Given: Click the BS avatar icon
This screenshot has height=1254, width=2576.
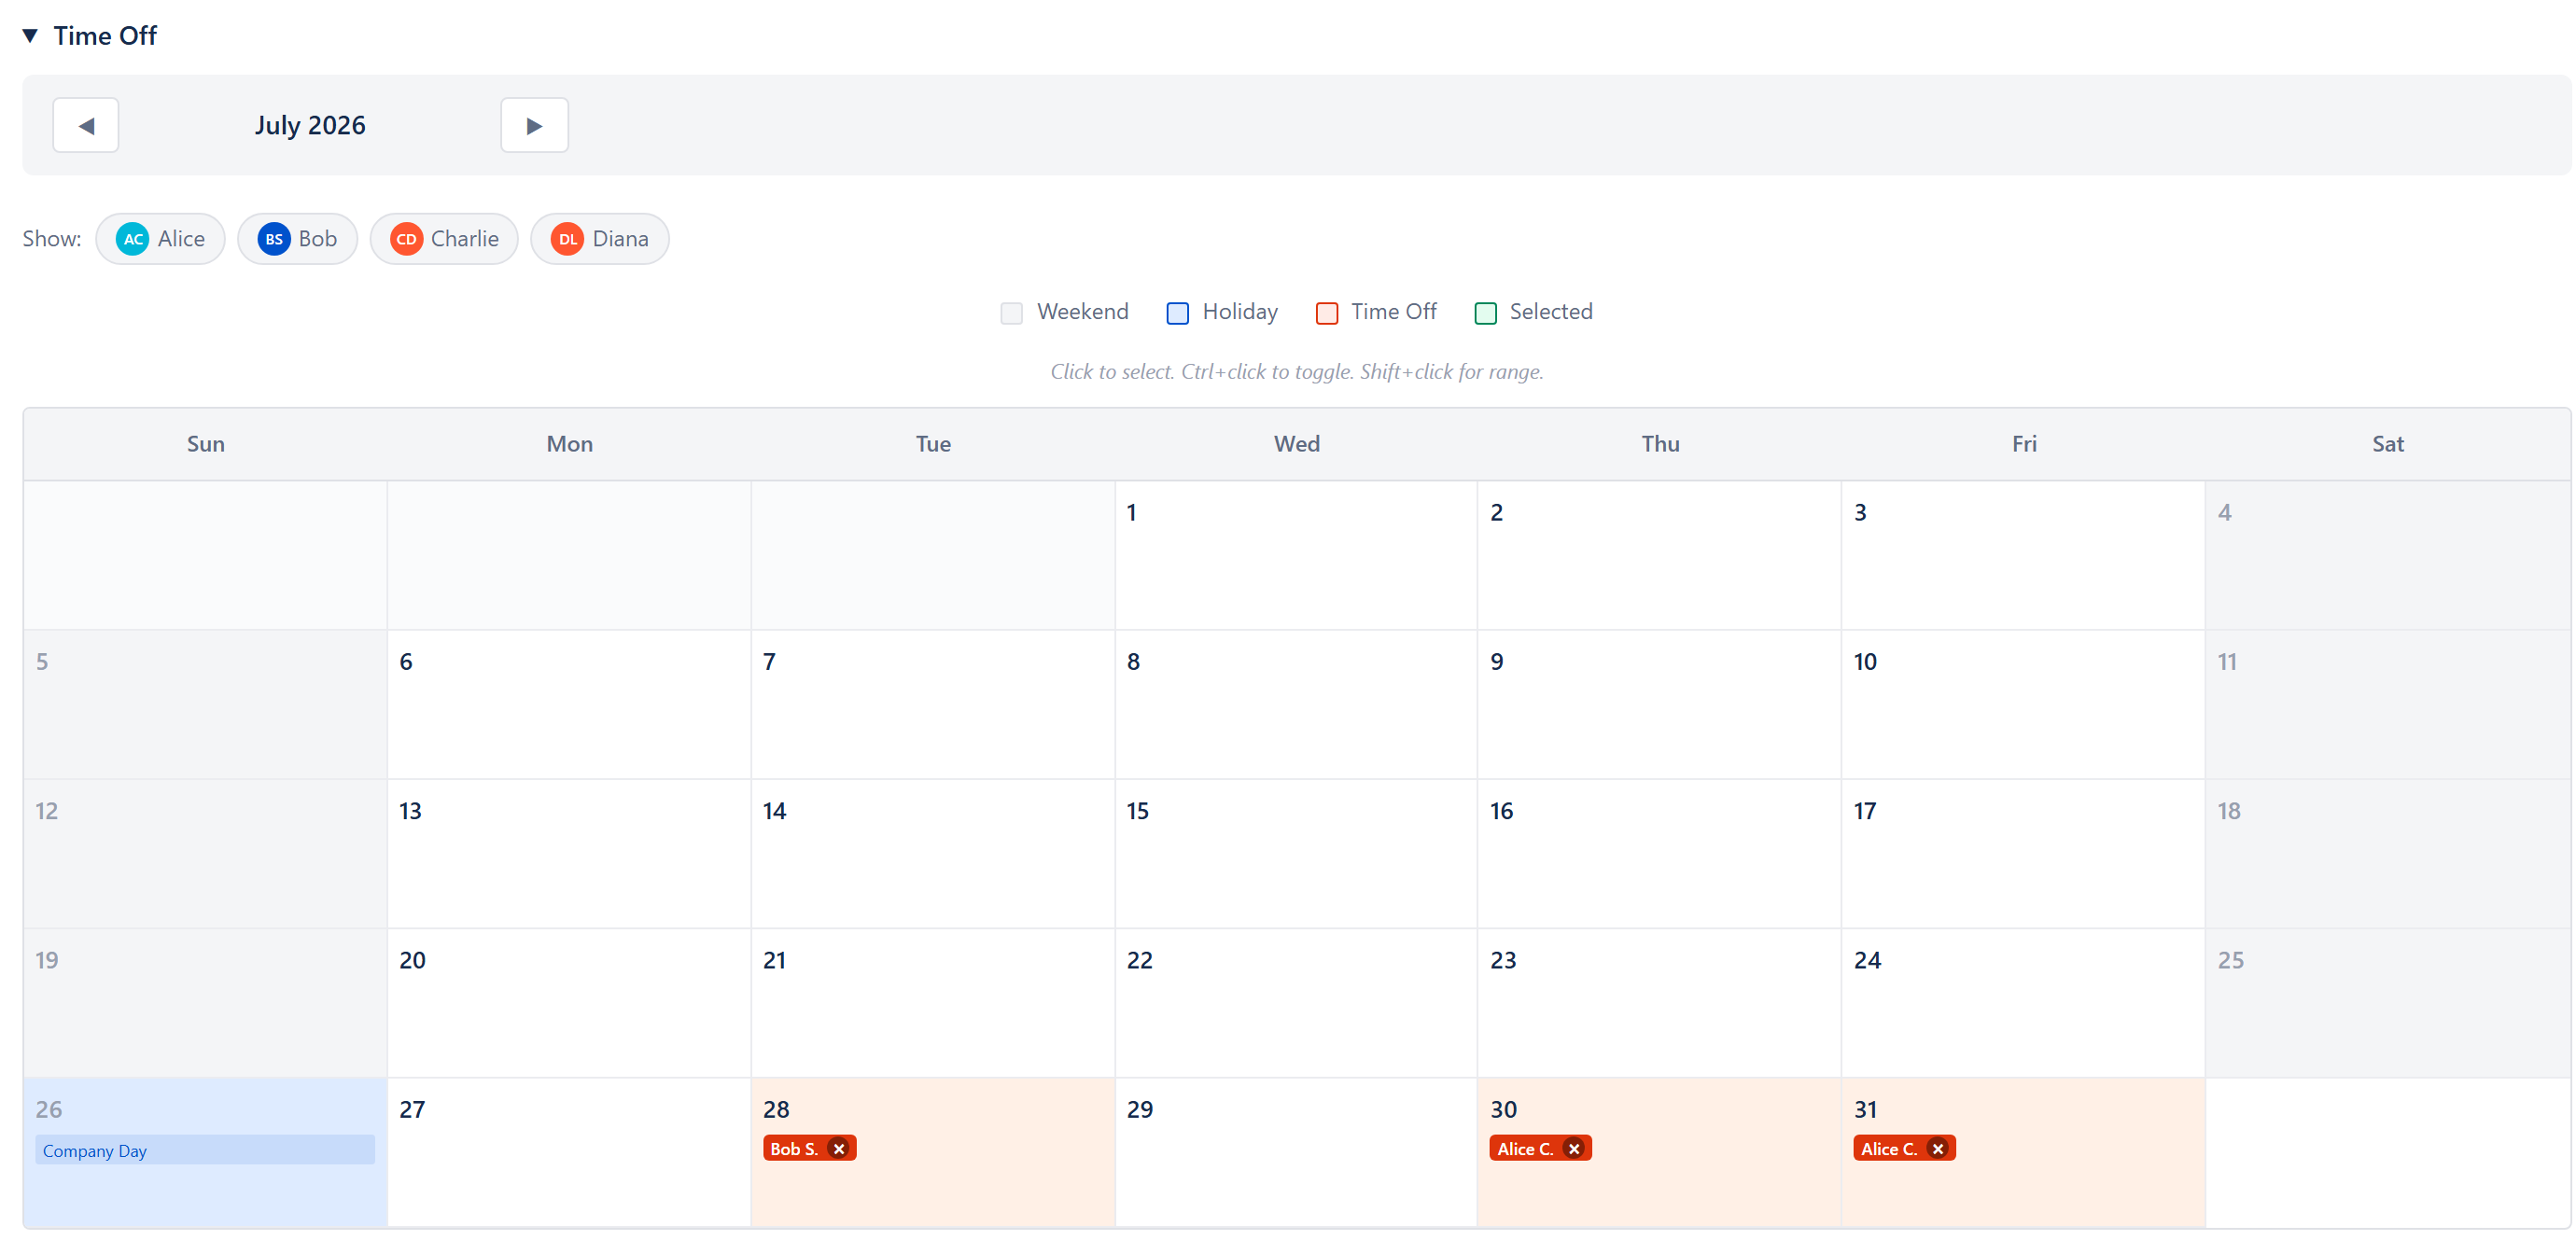Looking at the screenshot, I should tap(273, 239).
